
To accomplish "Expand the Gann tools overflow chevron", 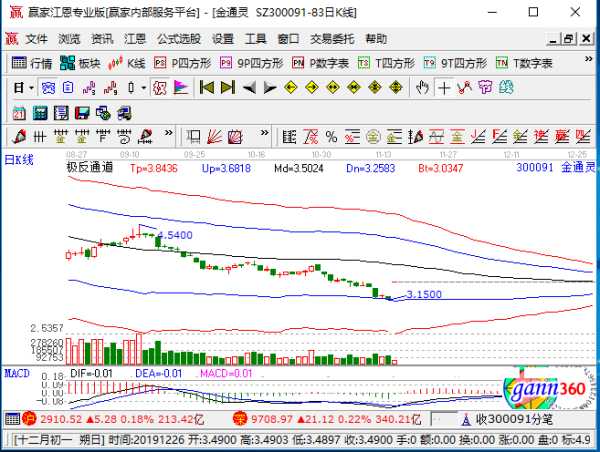I will tap(264, 133).
